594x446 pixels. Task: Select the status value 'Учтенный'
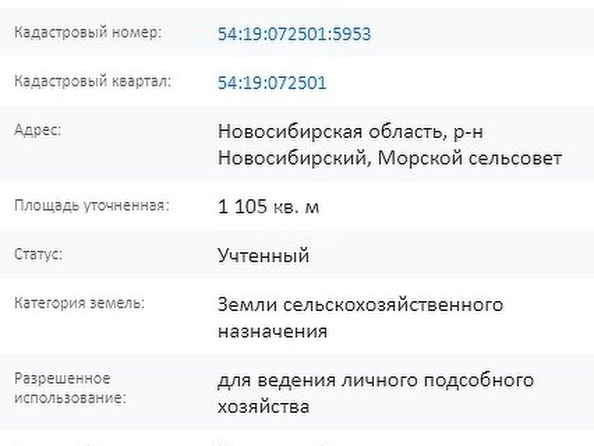pyautogui.click(x=263, y=255)
